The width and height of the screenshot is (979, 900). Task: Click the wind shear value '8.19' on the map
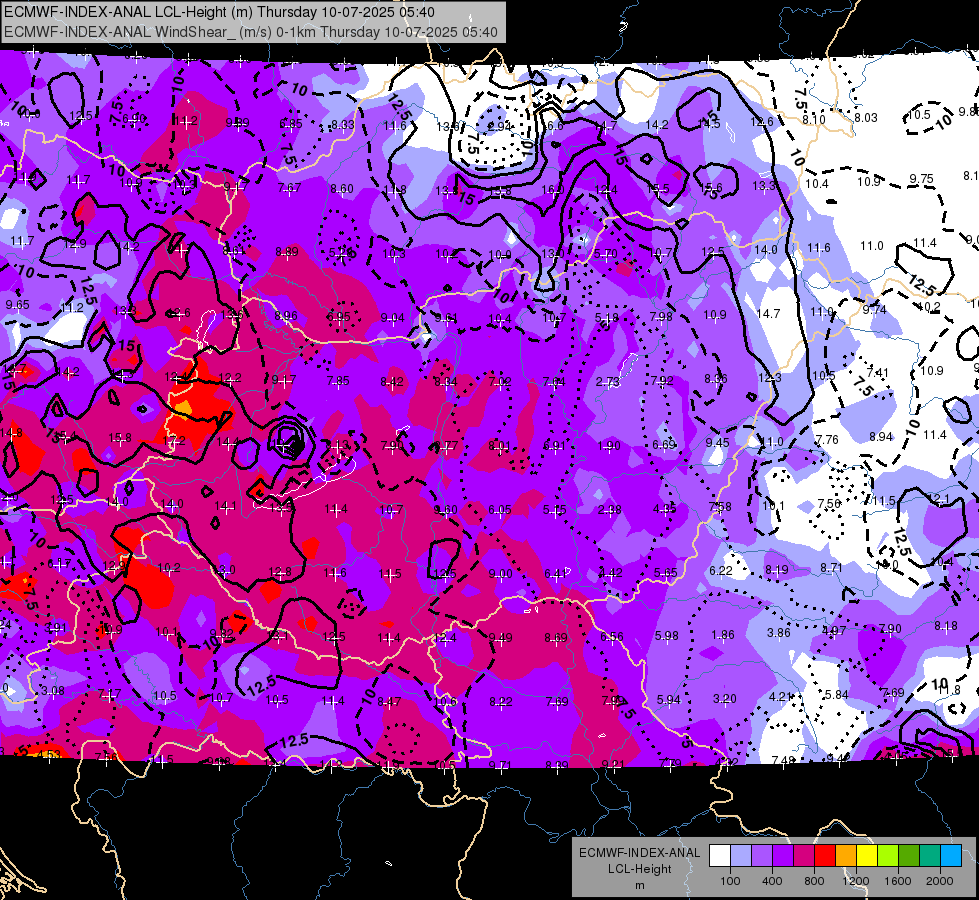[777, 570]
